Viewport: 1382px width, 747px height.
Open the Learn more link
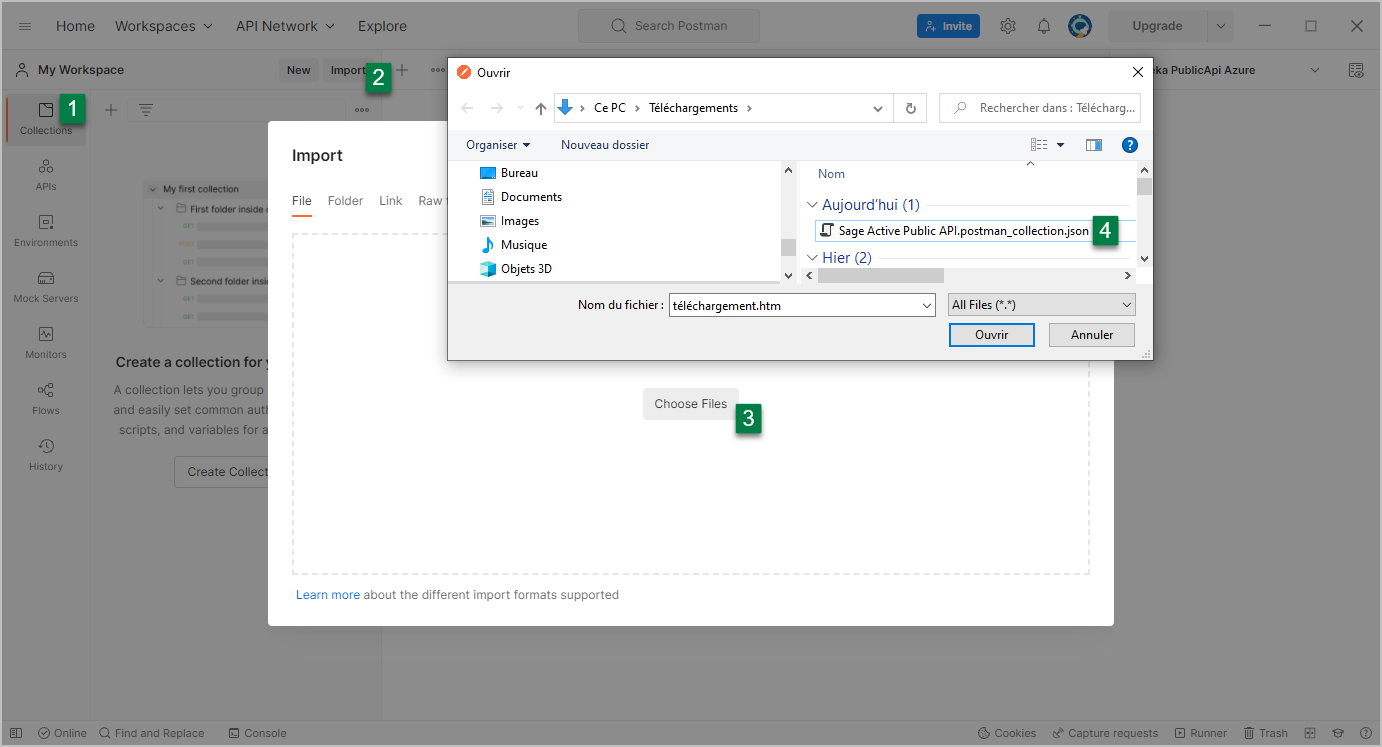point(328,595)
